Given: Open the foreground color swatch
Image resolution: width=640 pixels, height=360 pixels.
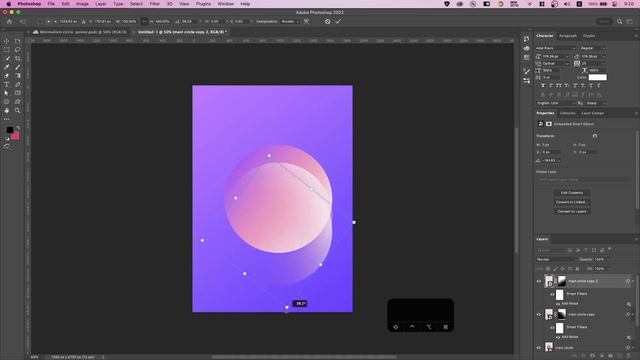Looking at the screenshot, I should tap(9, 130).
